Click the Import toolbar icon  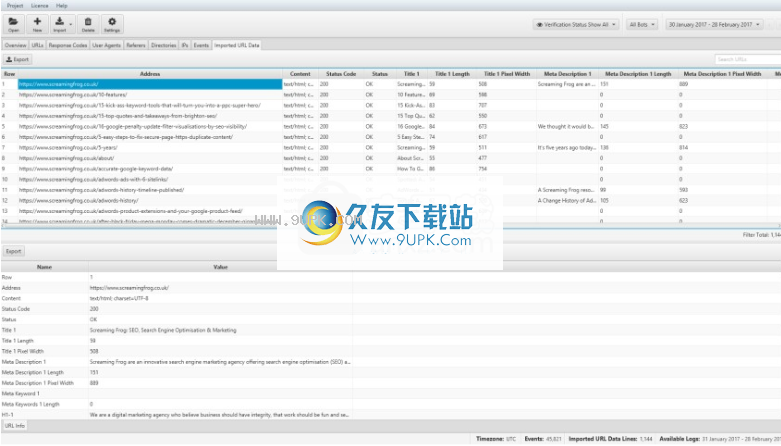pos(62,24)
